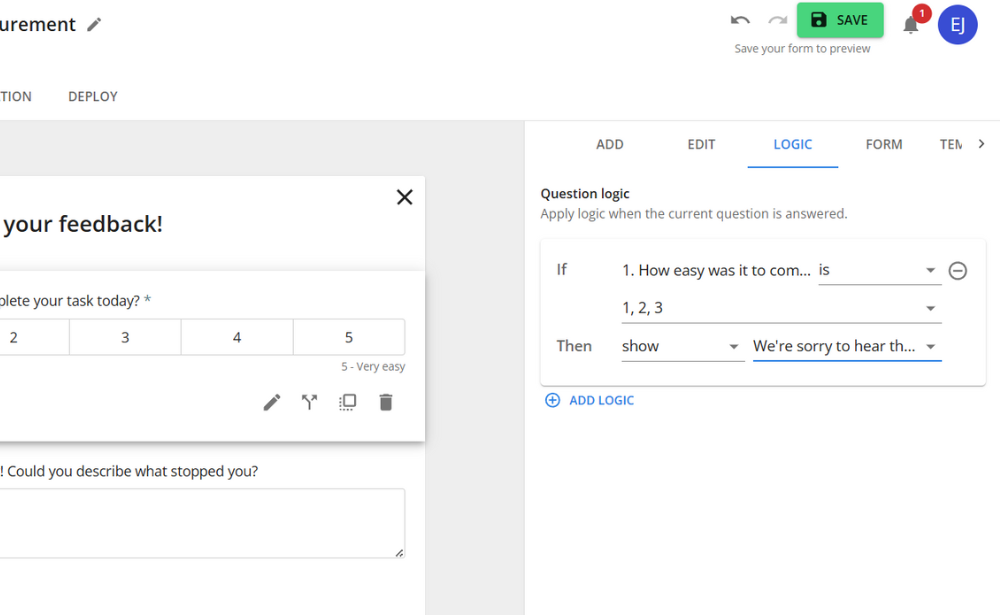Expand hidden tabs with the right chevron
The height and width of the screenshot is (615, 1000).
click(x=984, y=143)
